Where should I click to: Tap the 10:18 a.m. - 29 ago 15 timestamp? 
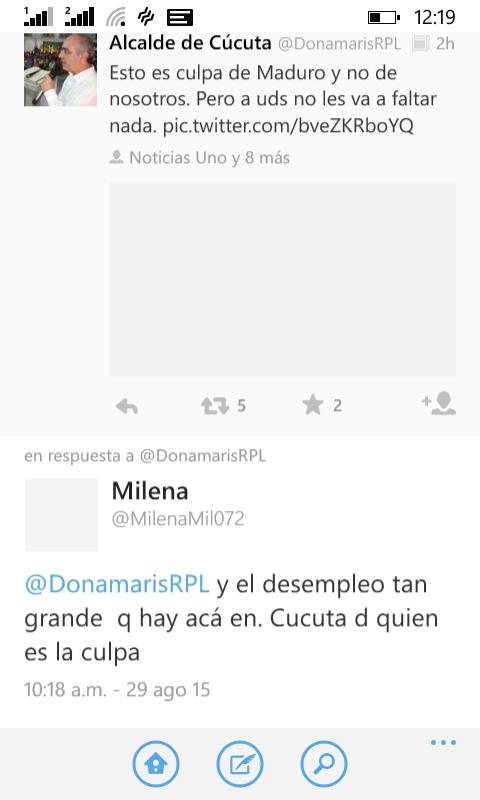[x=117, y=690]
